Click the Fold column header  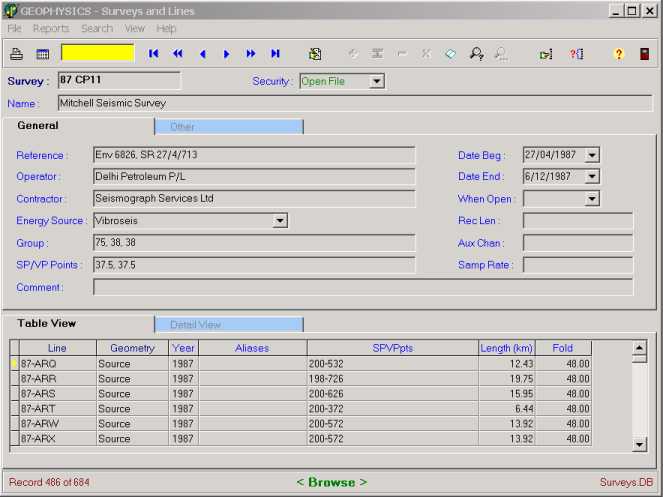pyautogui.click(x=563, y=348)
